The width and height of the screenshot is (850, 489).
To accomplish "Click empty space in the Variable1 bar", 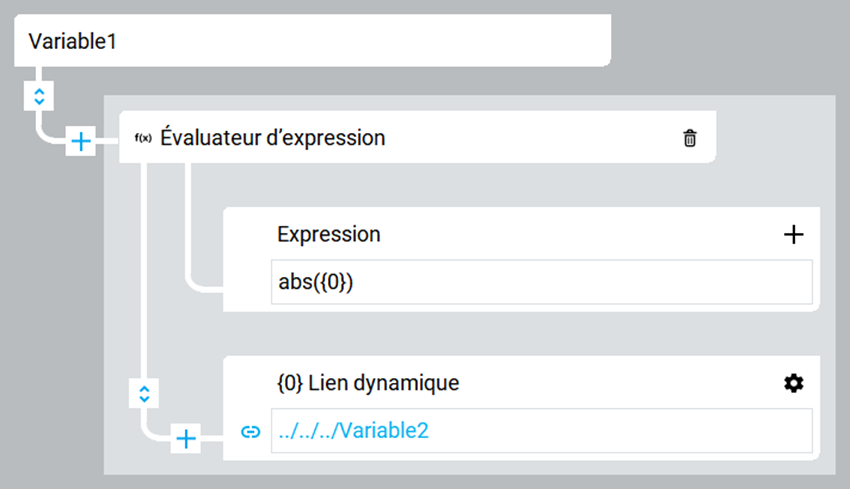I will 363,41.
